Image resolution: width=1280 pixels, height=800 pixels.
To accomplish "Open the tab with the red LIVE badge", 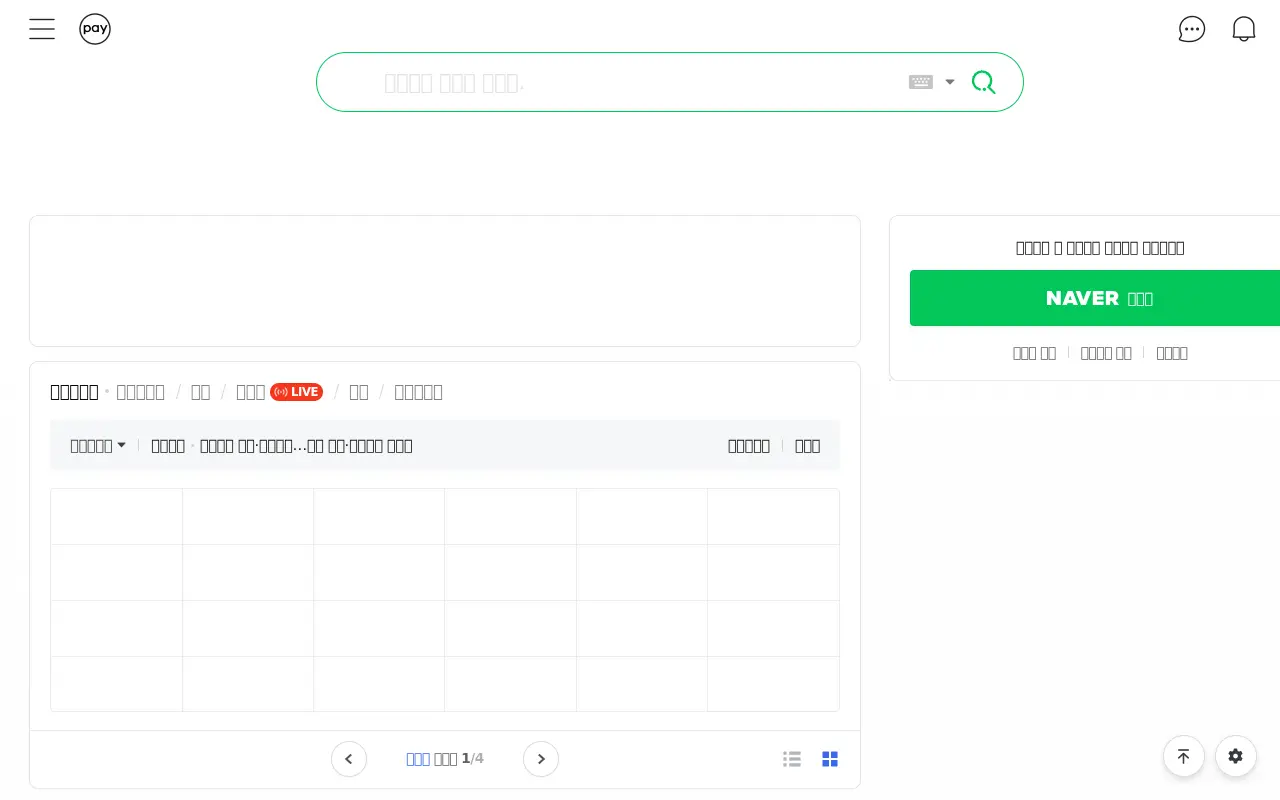I will [279, 392].
